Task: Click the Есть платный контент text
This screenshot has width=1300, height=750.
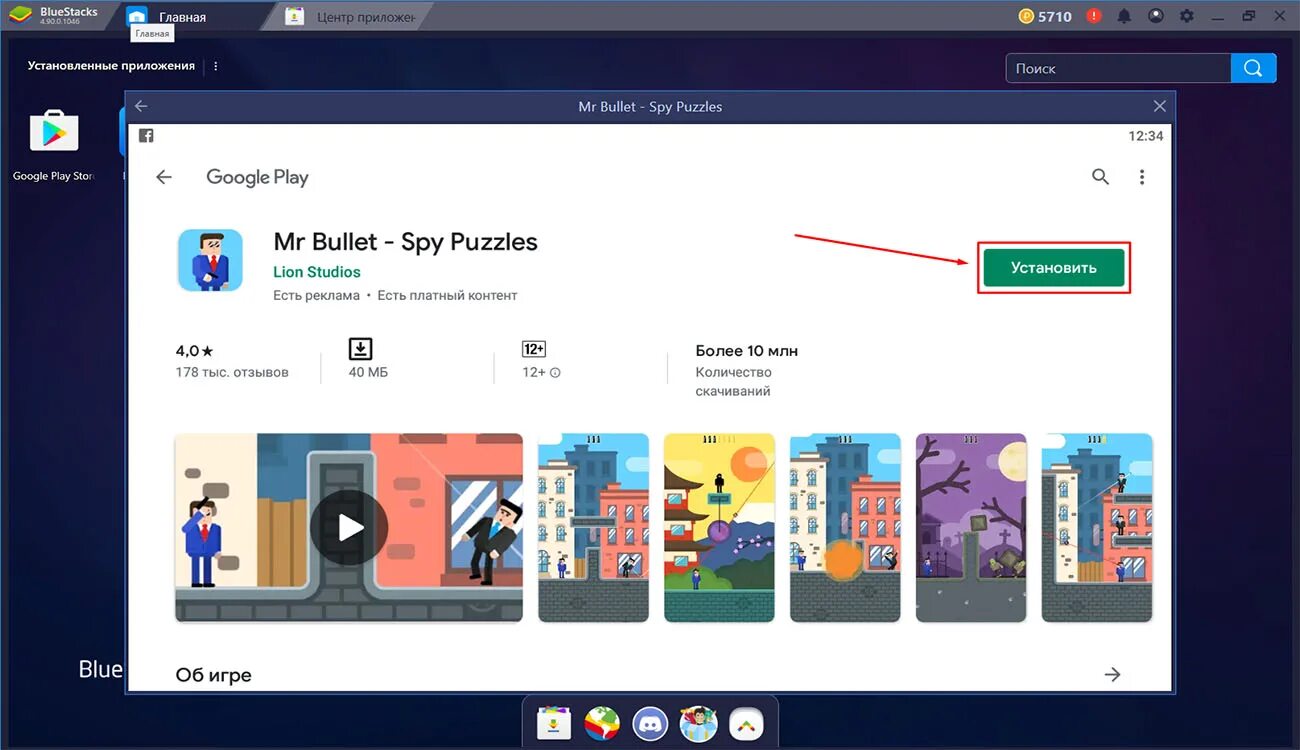Action: click(x=447, y=295)
